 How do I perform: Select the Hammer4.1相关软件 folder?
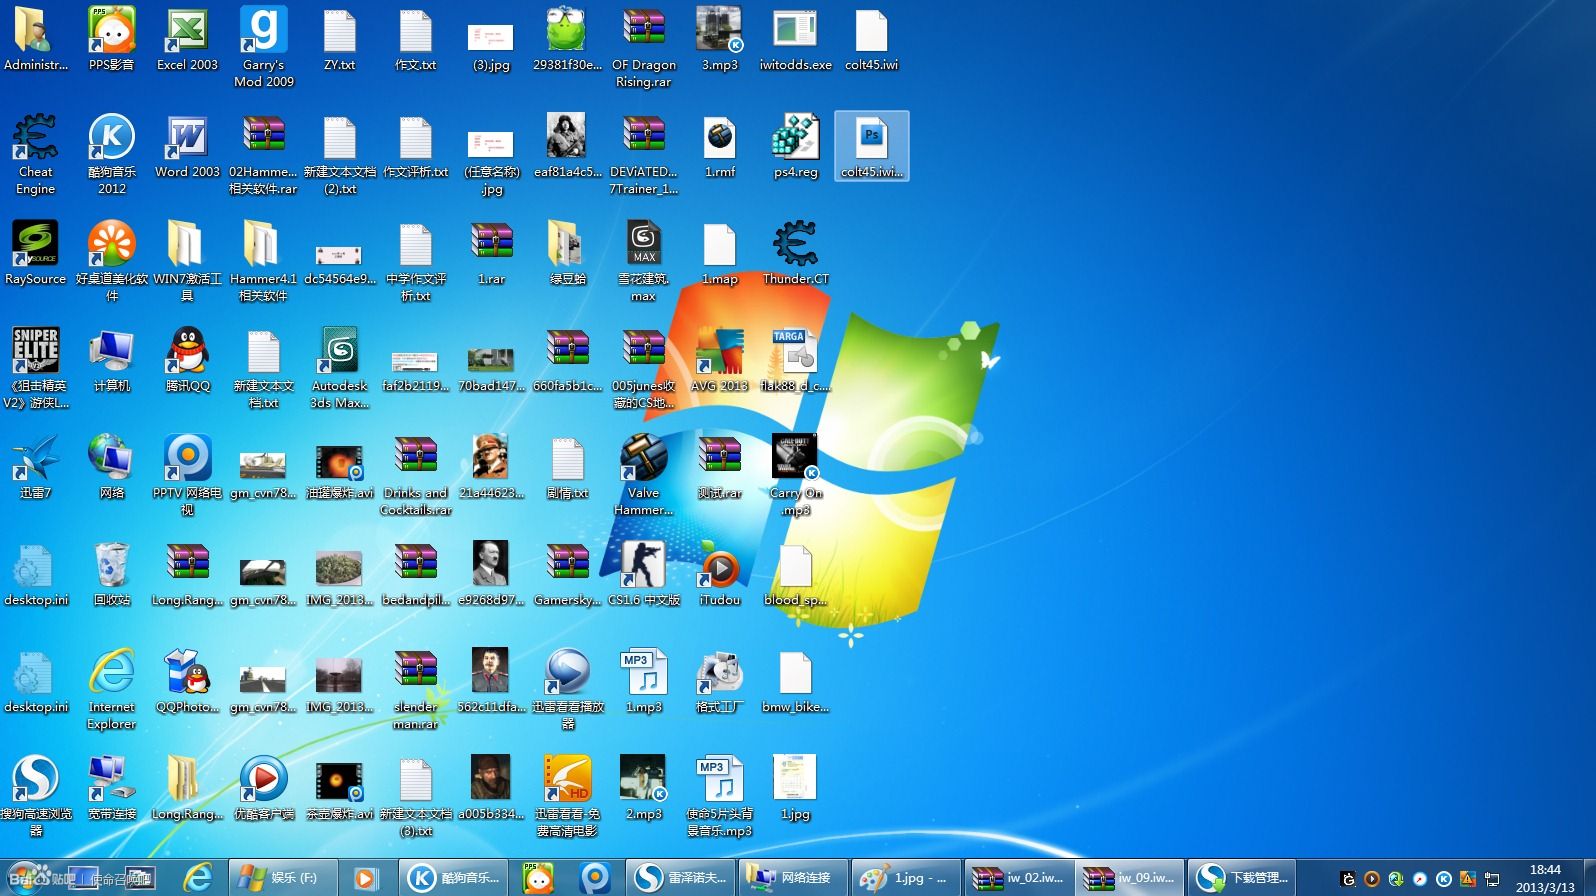(264, 261)
